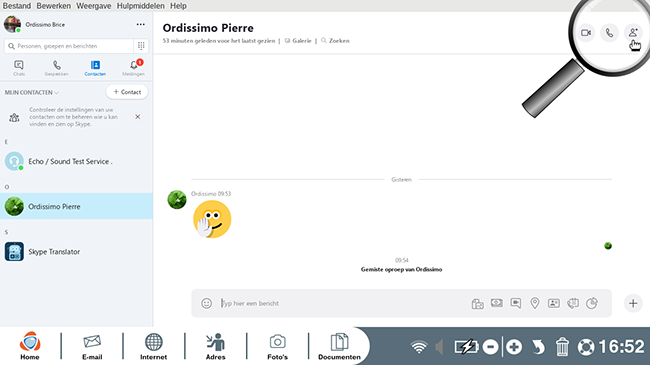
Task: Open the three-dots more menu beside Ordissimo Brice
Action: coord(141,24)
